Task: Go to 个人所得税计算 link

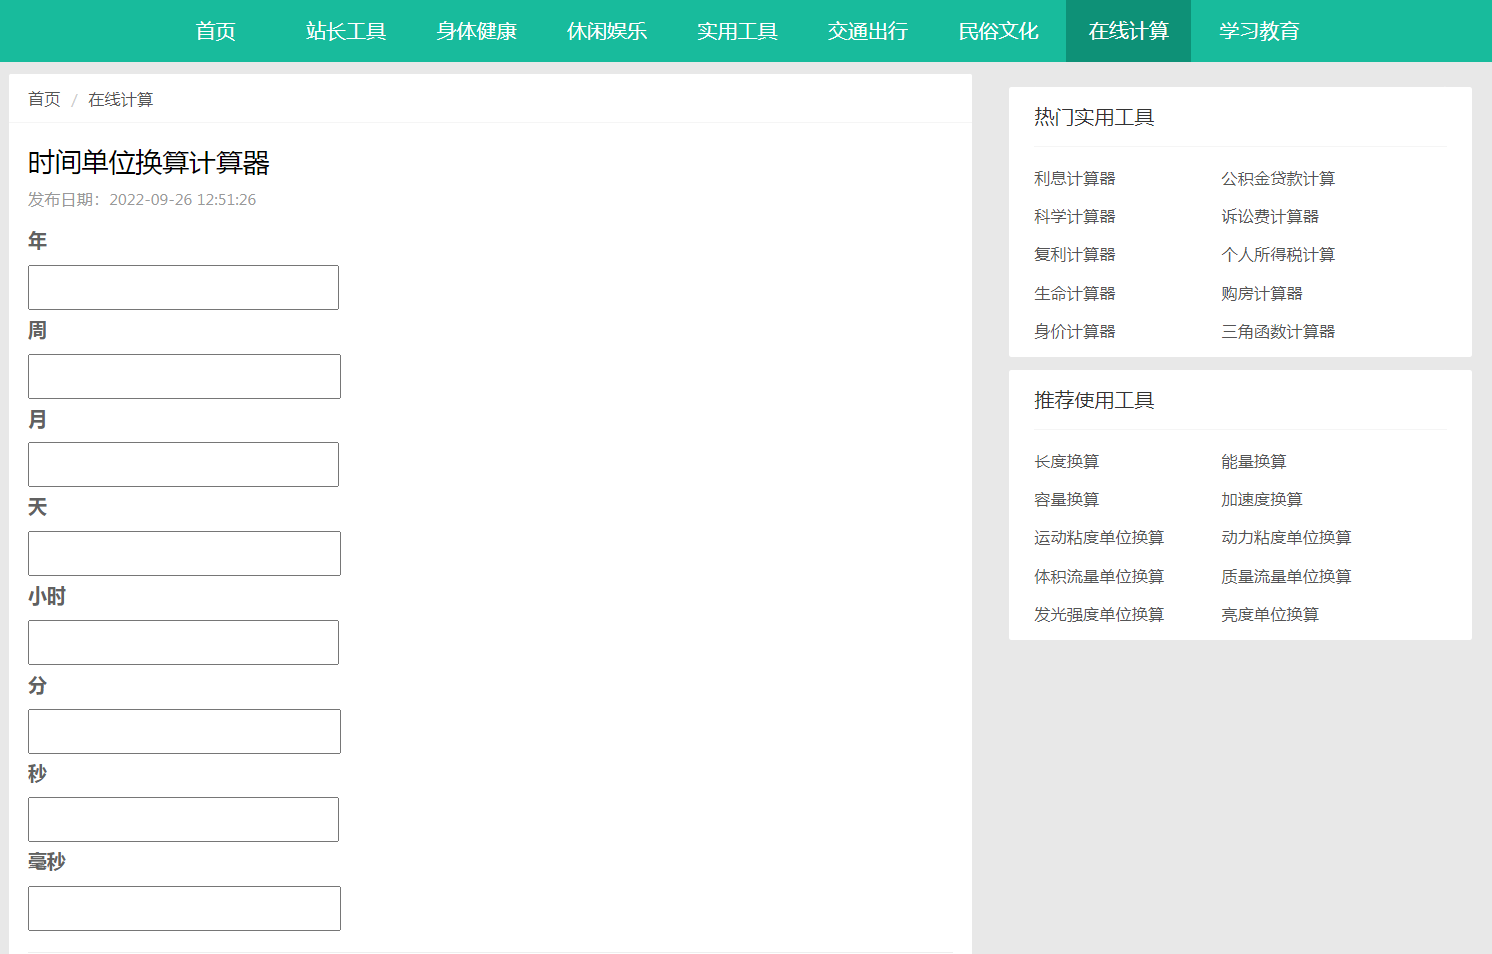Action: point(1277,254)
